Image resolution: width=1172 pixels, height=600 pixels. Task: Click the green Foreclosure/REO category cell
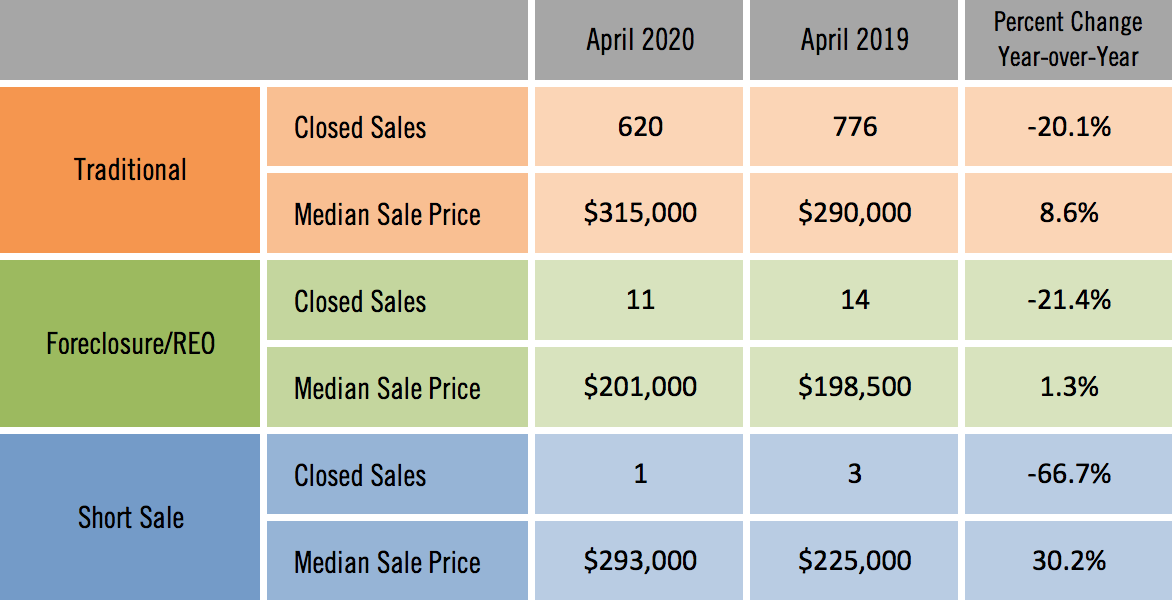click(130, 344)
